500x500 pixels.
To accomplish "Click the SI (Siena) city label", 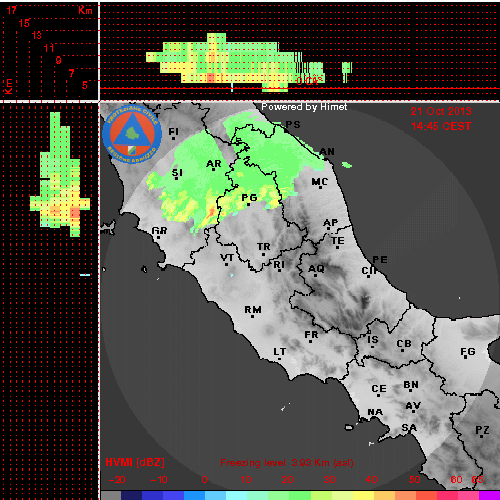I will (x=177, y=173).
